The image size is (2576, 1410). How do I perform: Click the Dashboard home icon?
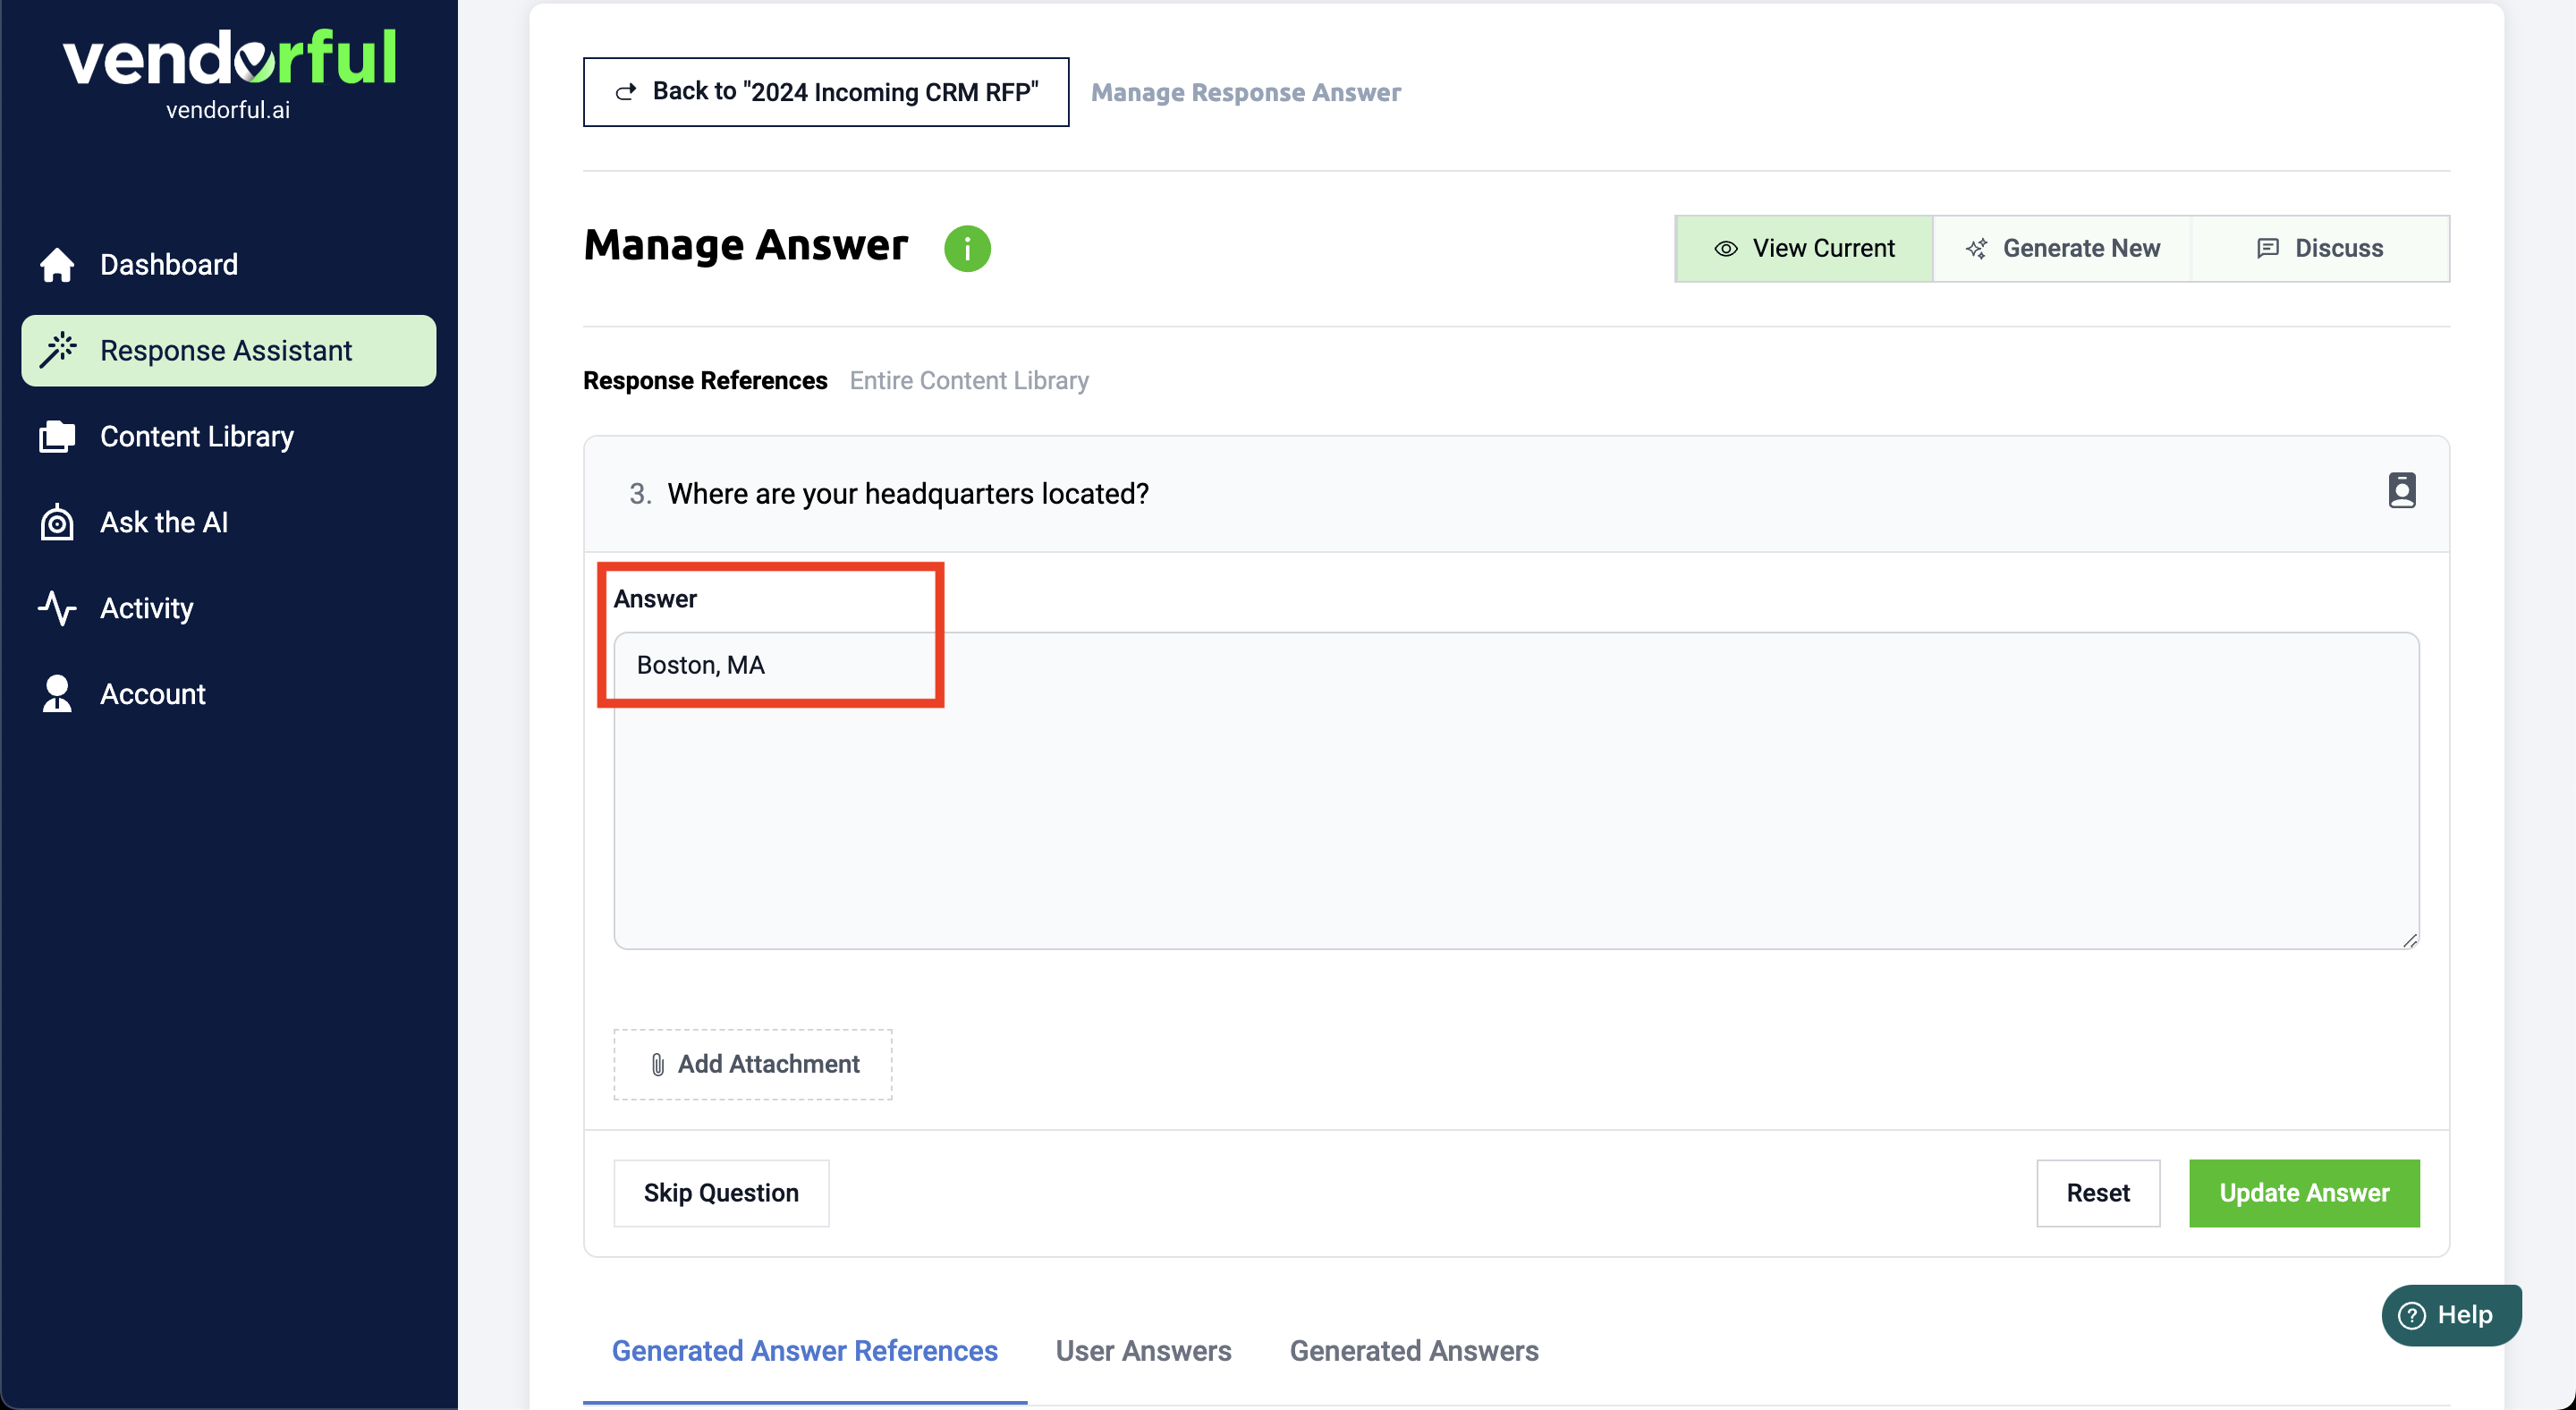click(x=57, y=265)
